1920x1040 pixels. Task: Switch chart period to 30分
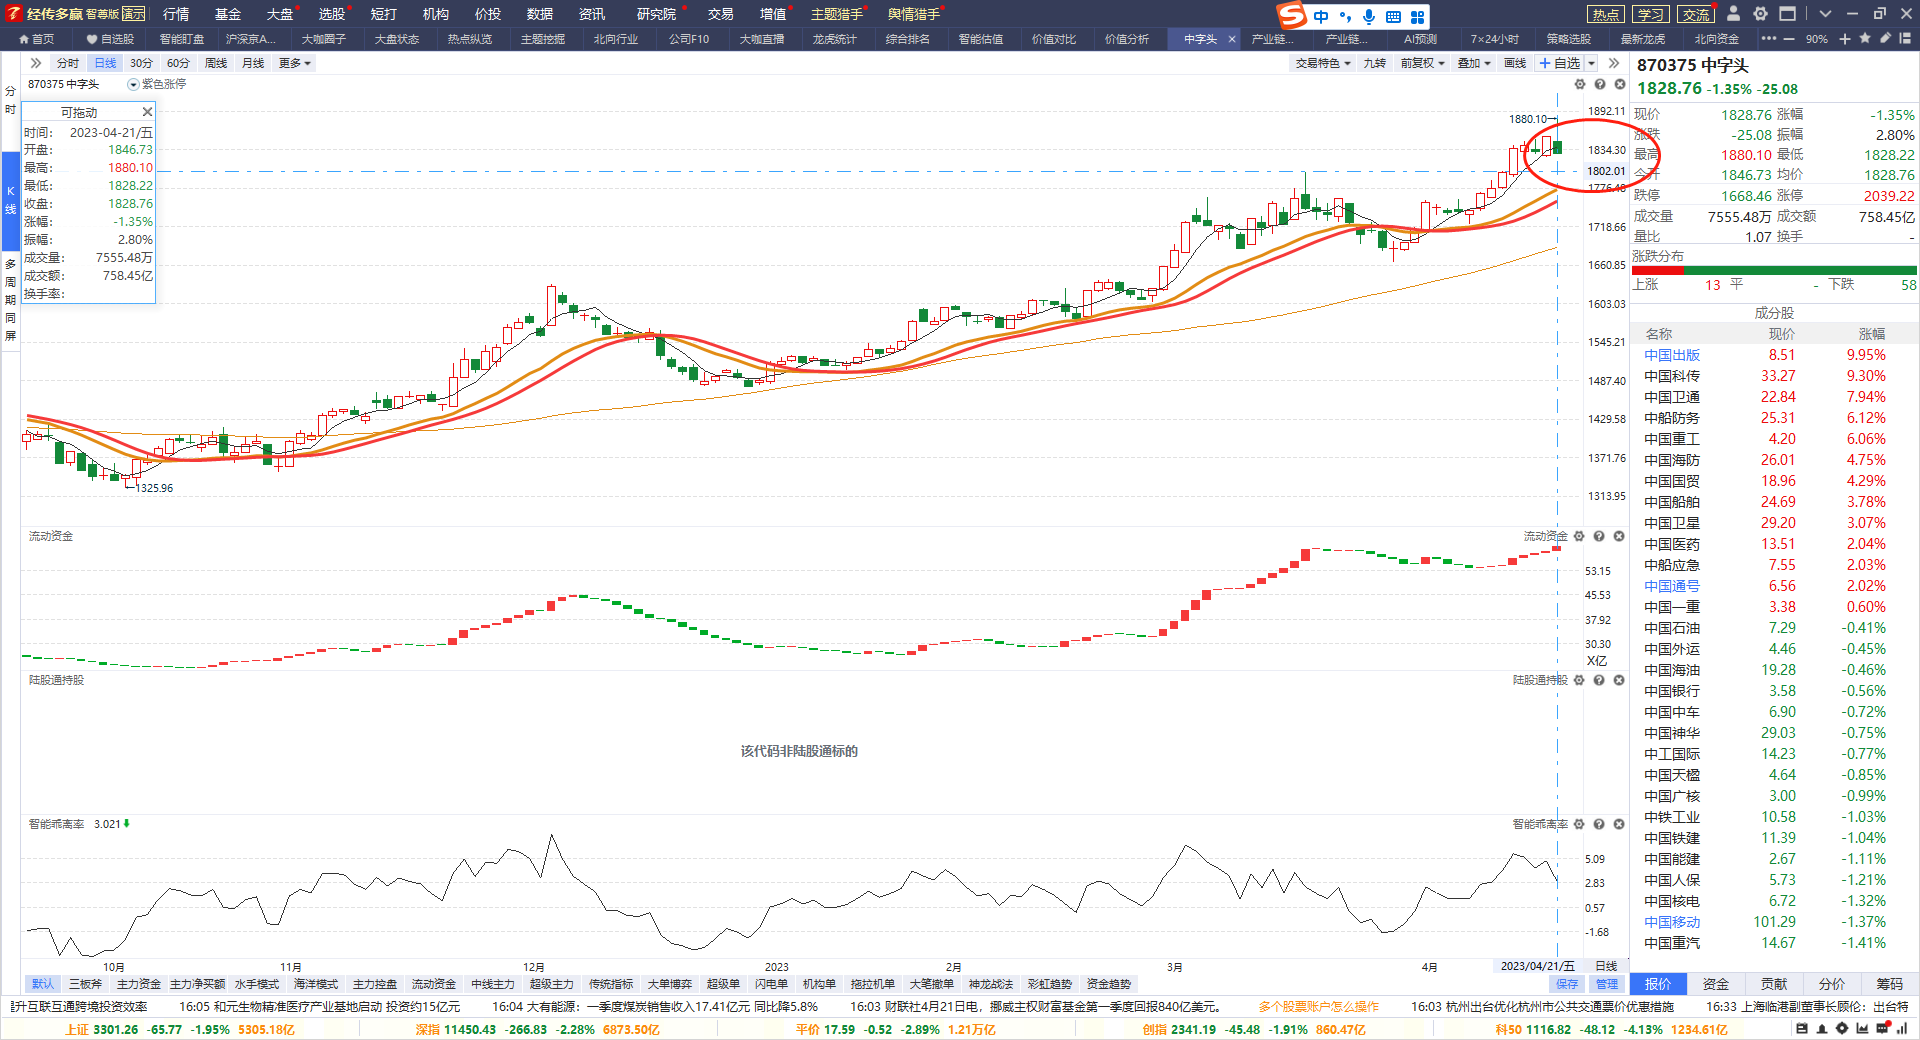[141, 63]
